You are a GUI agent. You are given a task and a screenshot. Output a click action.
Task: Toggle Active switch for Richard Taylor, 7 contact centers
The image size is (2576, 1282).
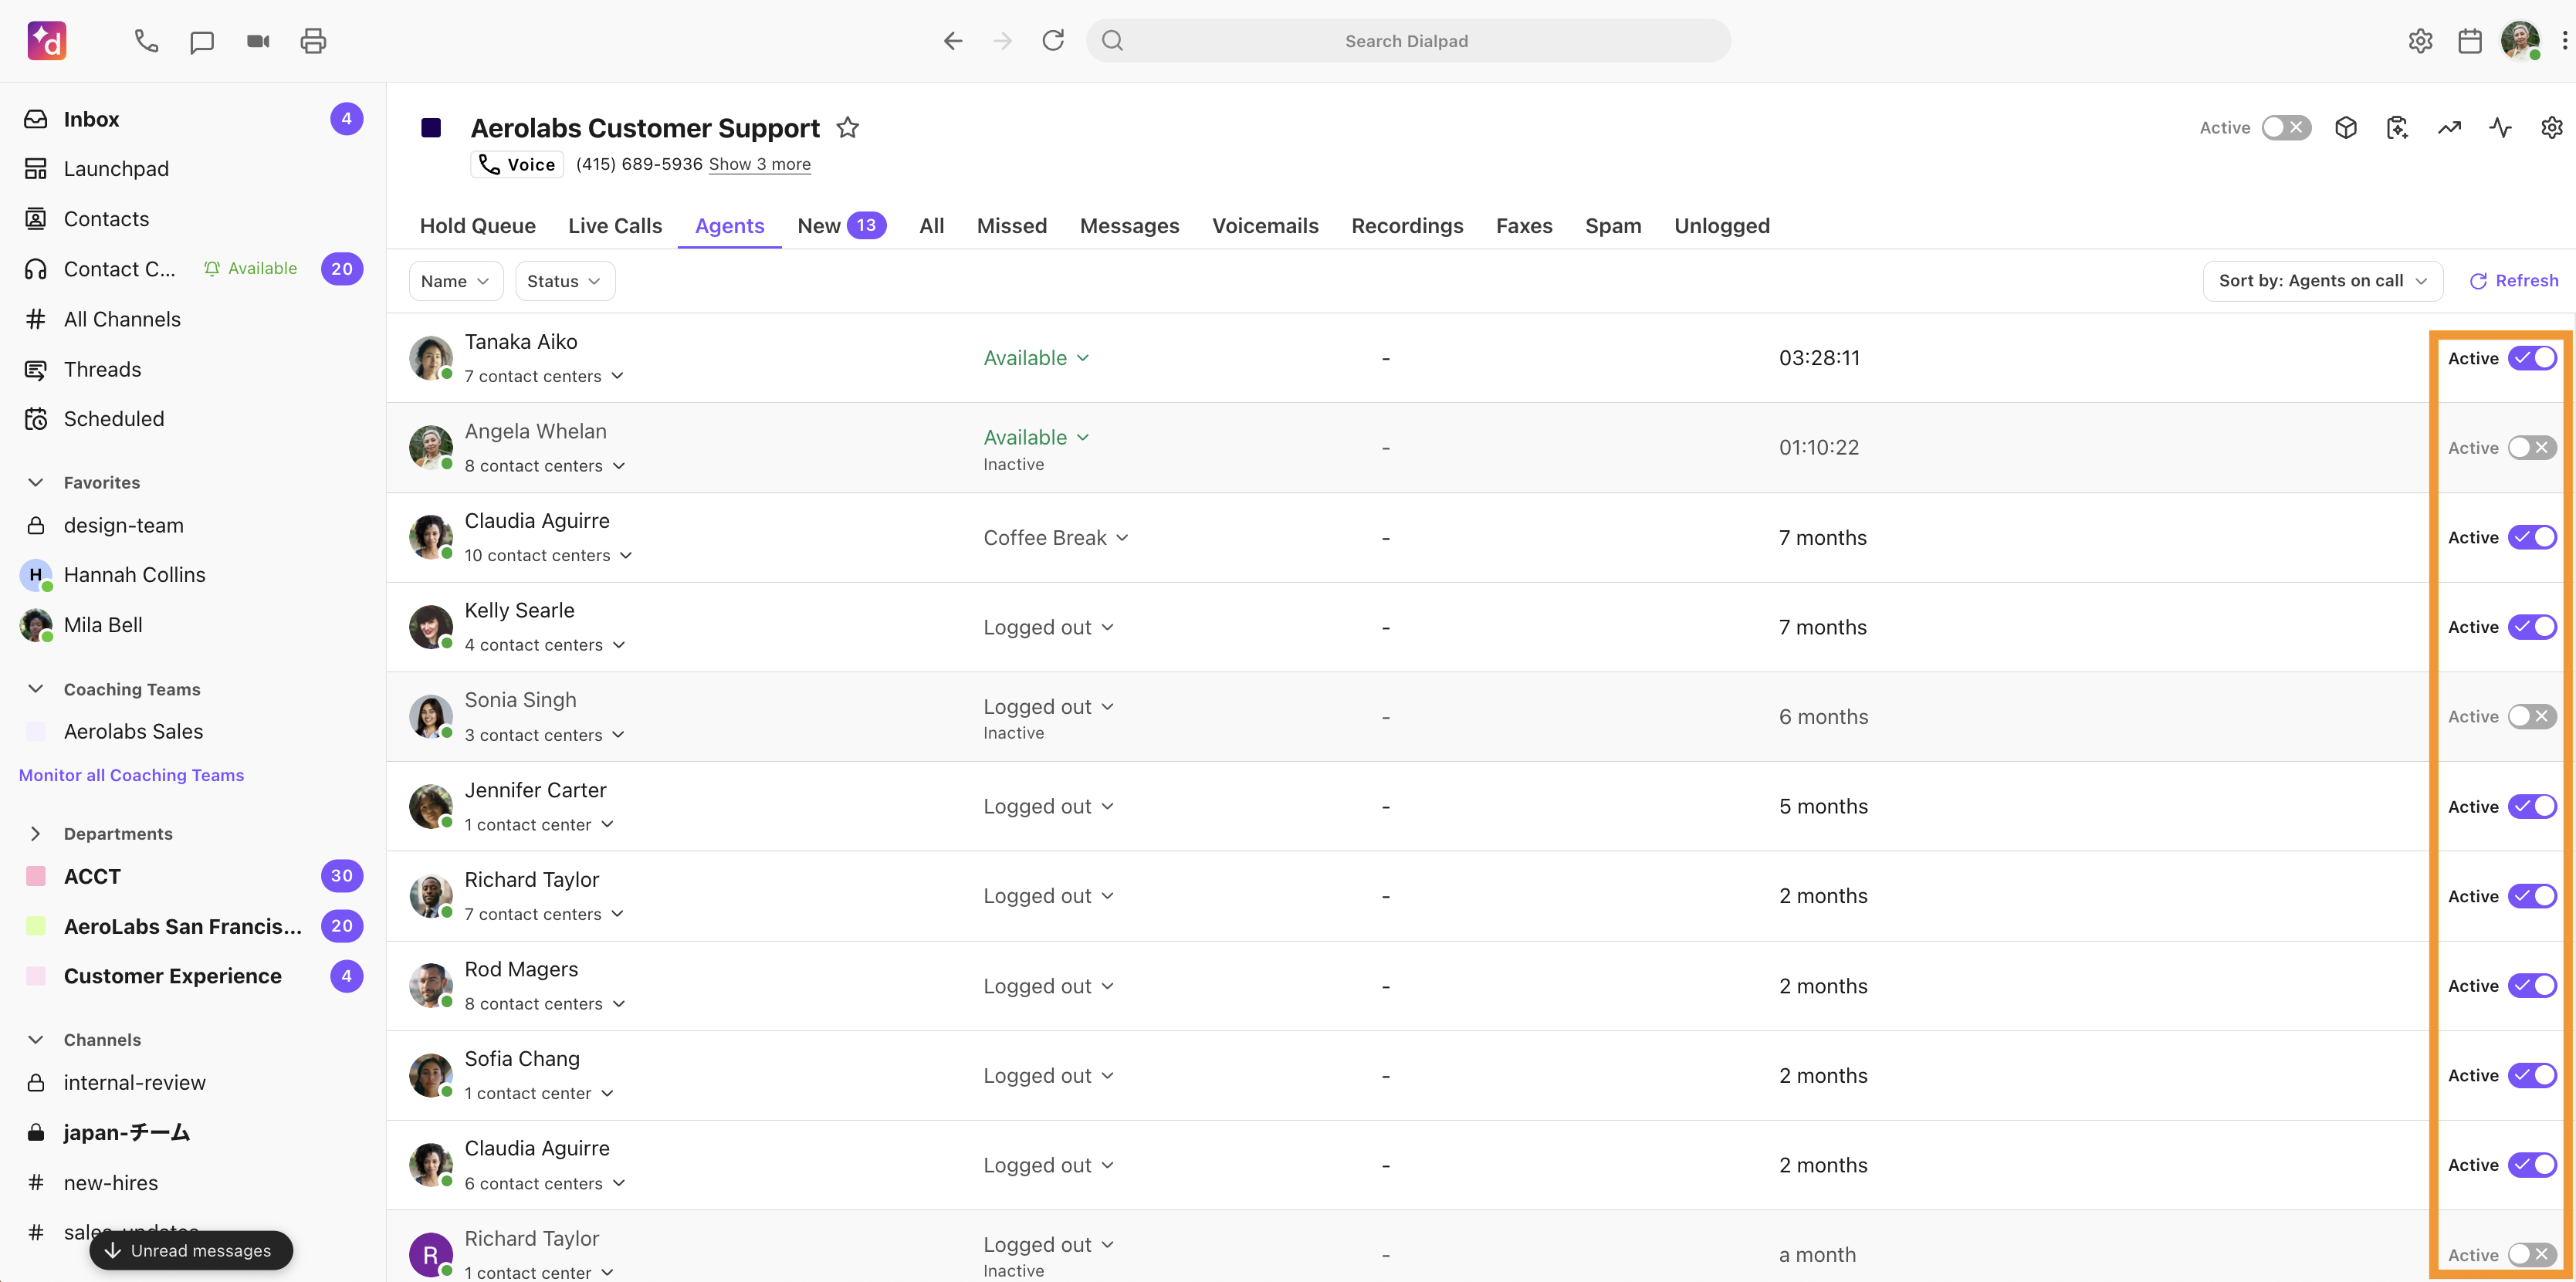[x=2532, y=896]
